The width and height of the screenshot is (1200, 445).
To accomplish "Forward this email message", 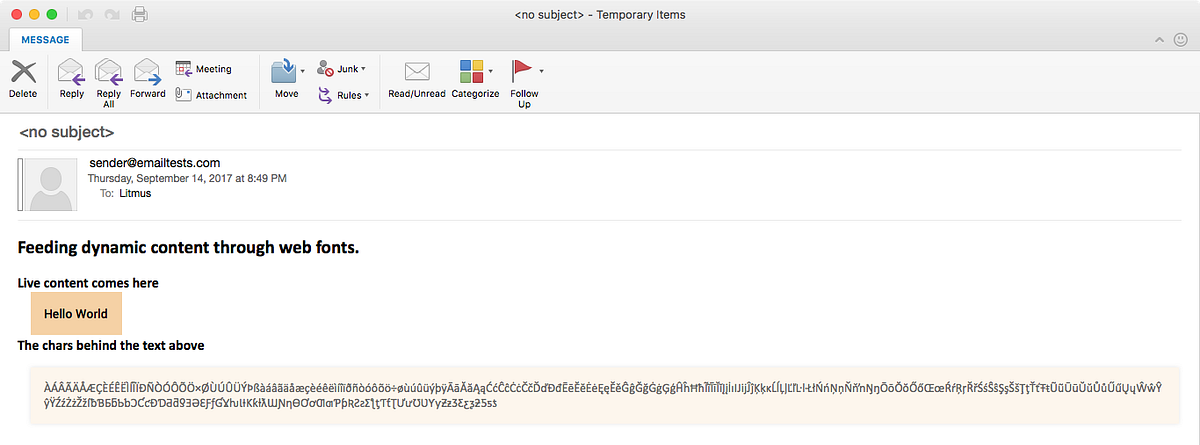I will tap(147, 74).
